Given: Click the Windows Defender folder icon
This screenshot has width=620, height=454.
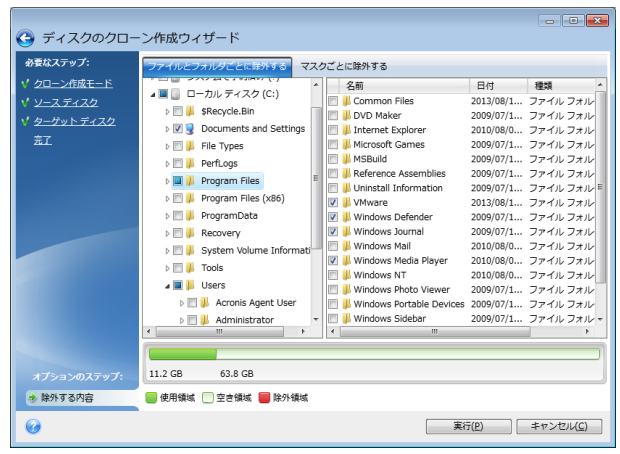Looking at the screenshot, I should (347, 217).
